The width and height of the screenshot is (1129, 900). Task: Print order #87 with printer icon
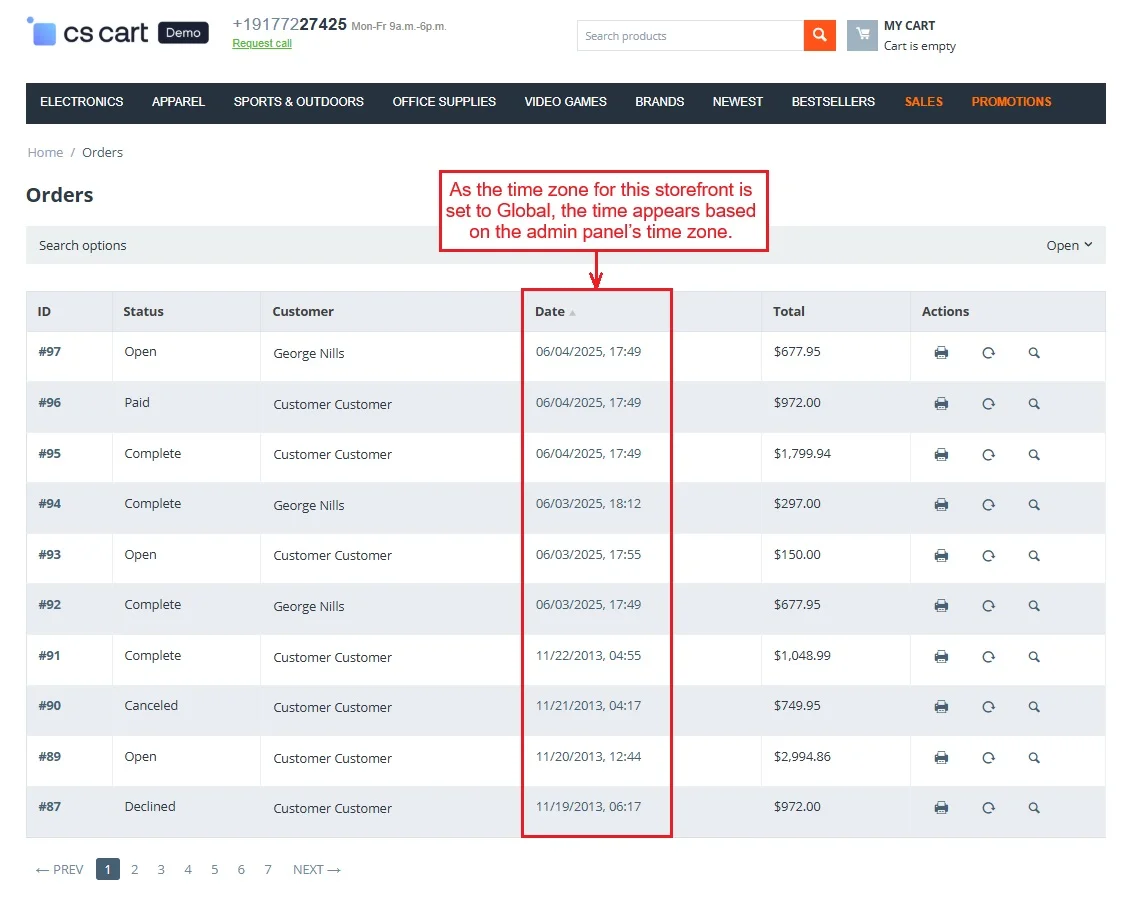pos(941,808)
